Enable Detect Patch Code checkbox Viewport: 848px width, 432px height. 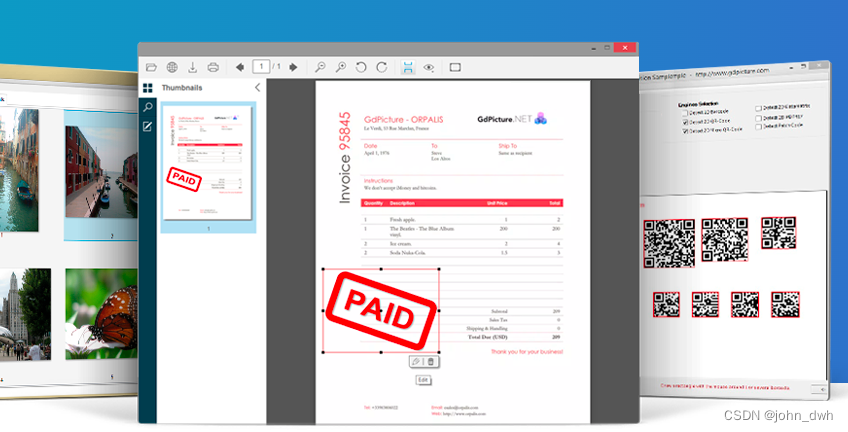759,127
